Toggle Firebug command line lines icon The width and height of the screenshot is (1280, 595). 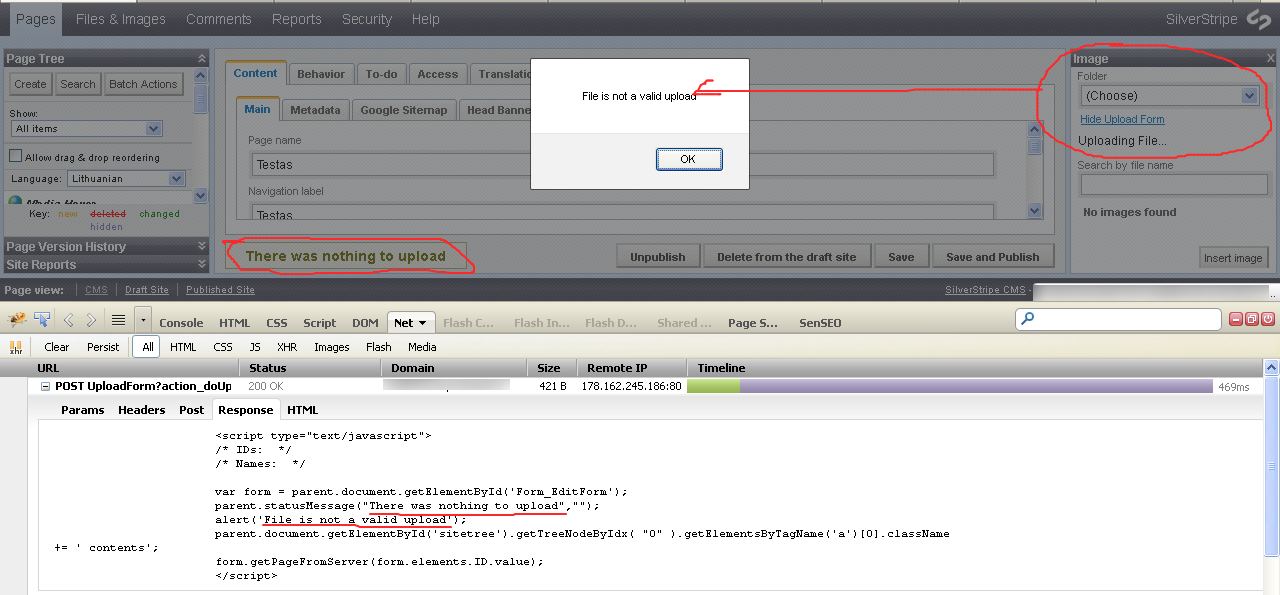pyautogui.click(x=118, y=320)
